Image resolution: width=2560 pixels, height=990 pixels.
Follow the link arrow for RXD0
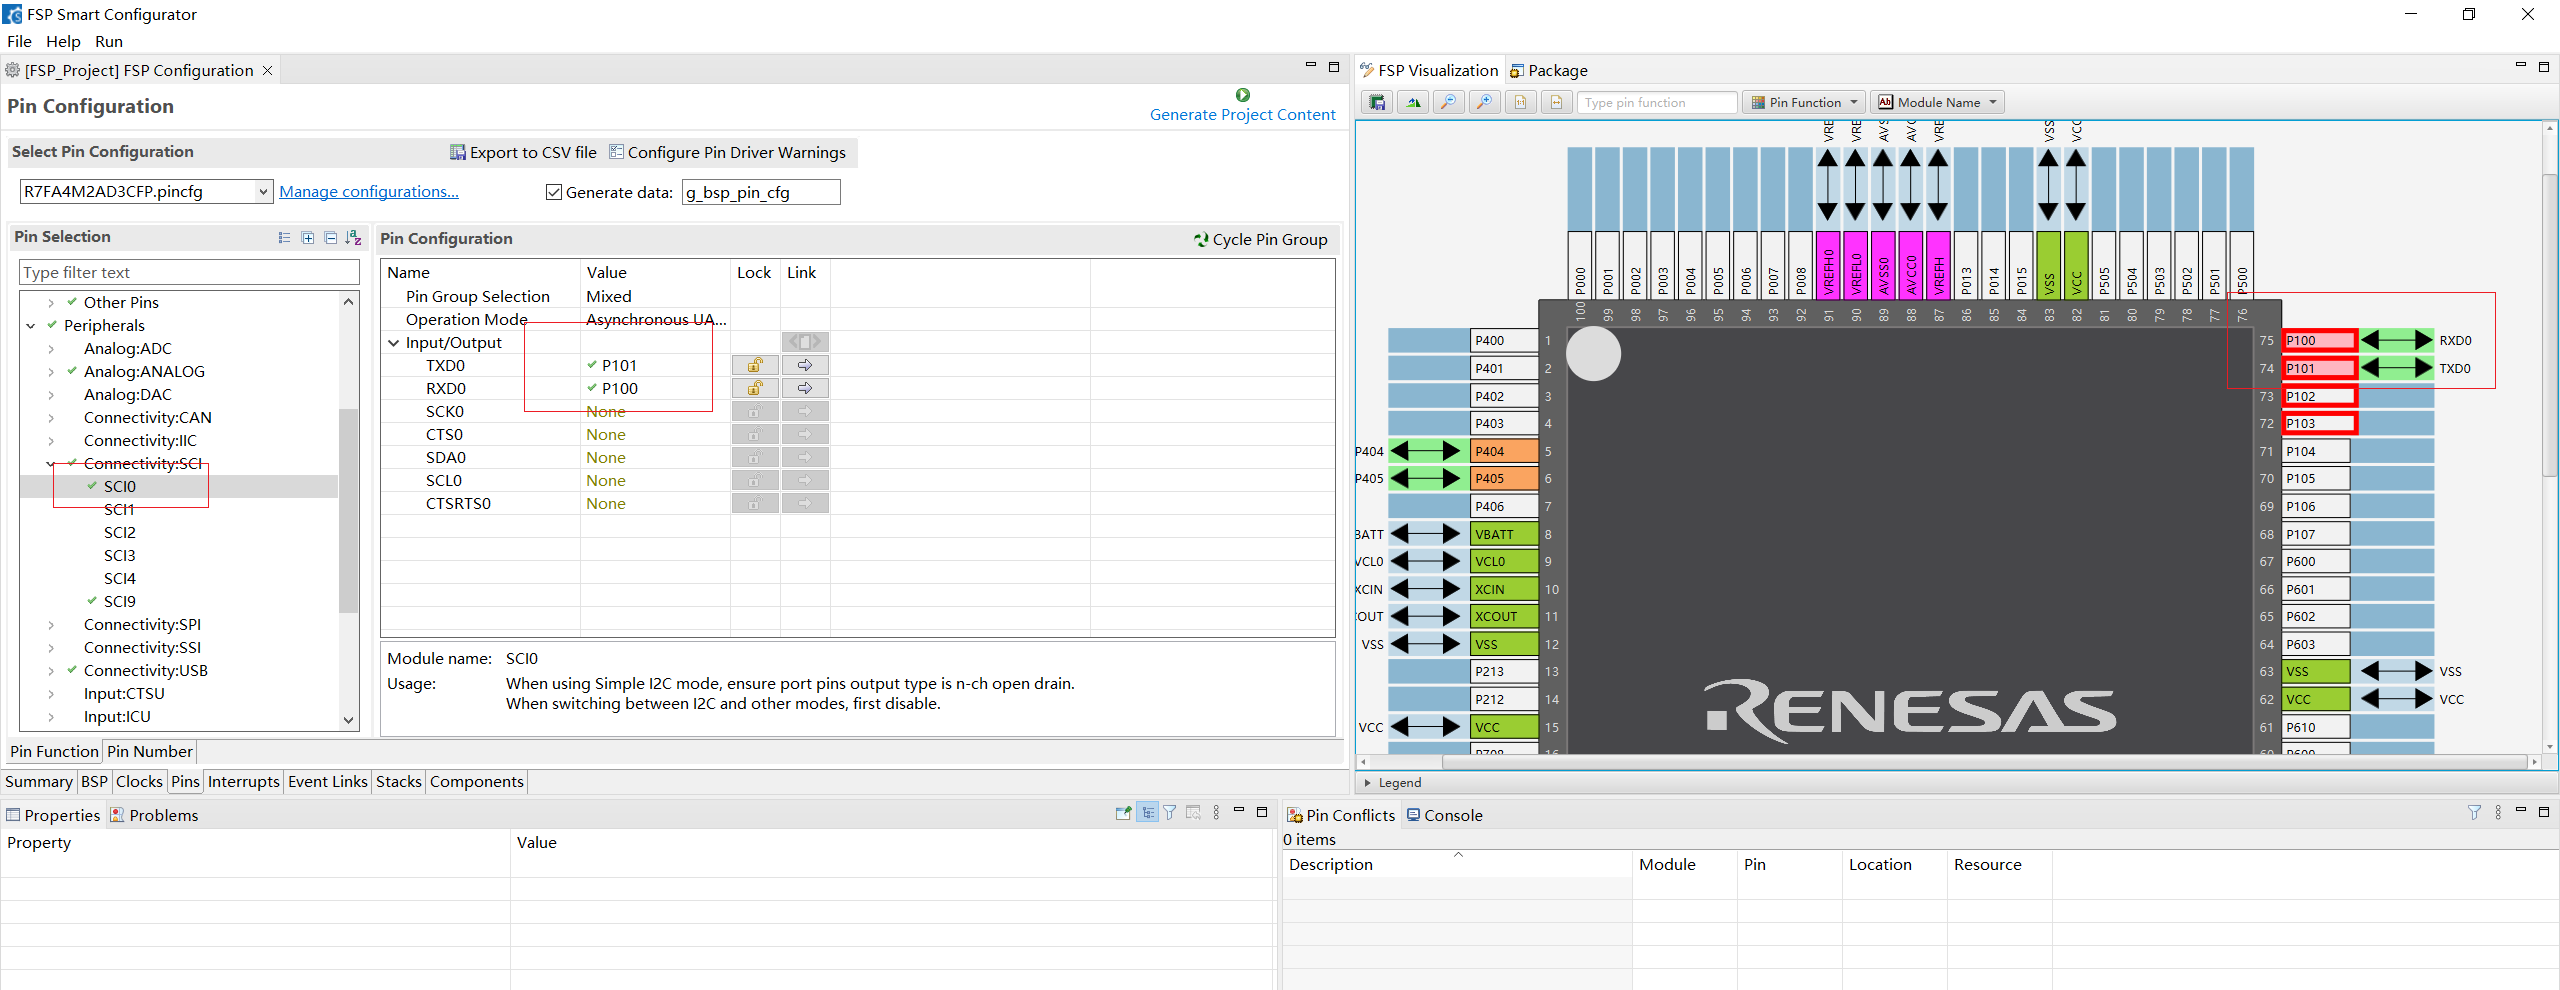tap(805, 388)
